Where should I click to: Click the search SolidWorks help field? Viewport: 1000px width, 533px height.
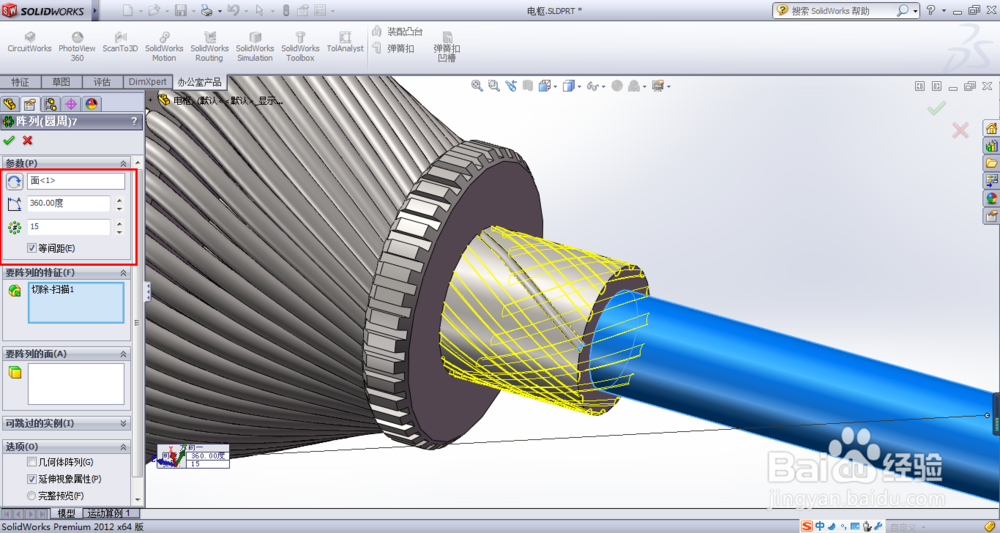coord(842,10)
